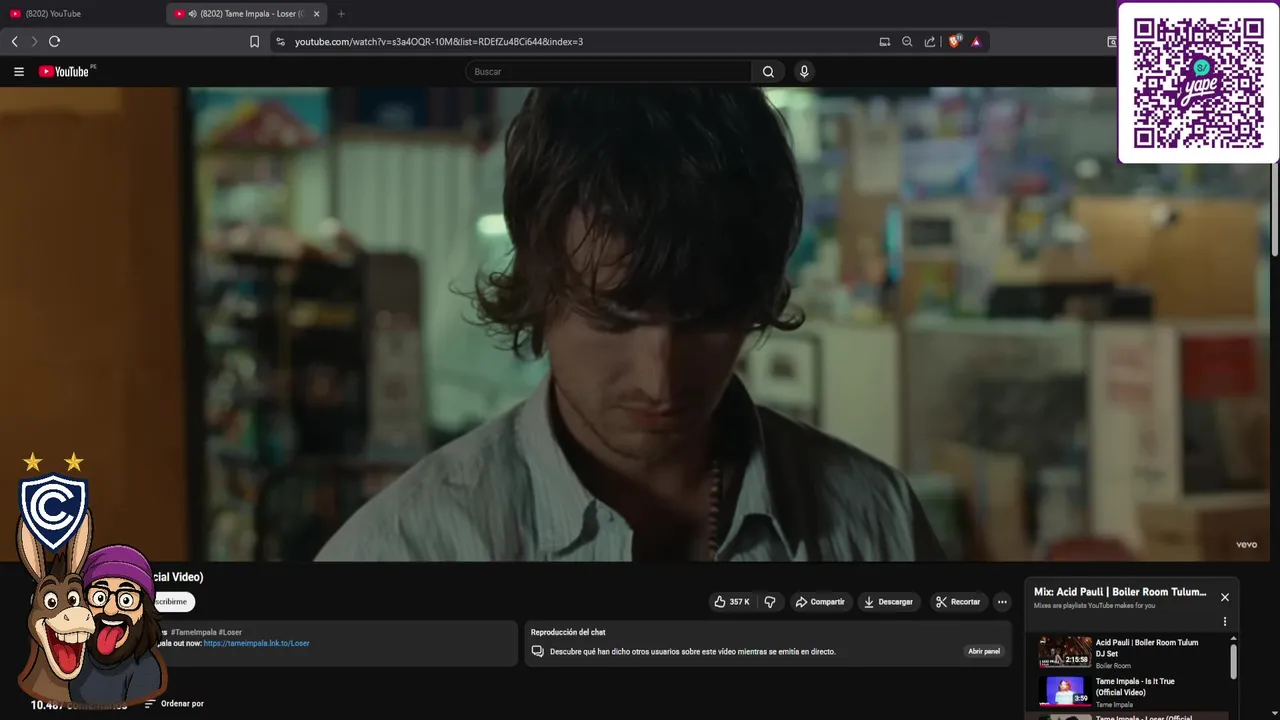1280x720 pixels.
Task: Switch to first YouTube tab
Action: tap(82, 14)
